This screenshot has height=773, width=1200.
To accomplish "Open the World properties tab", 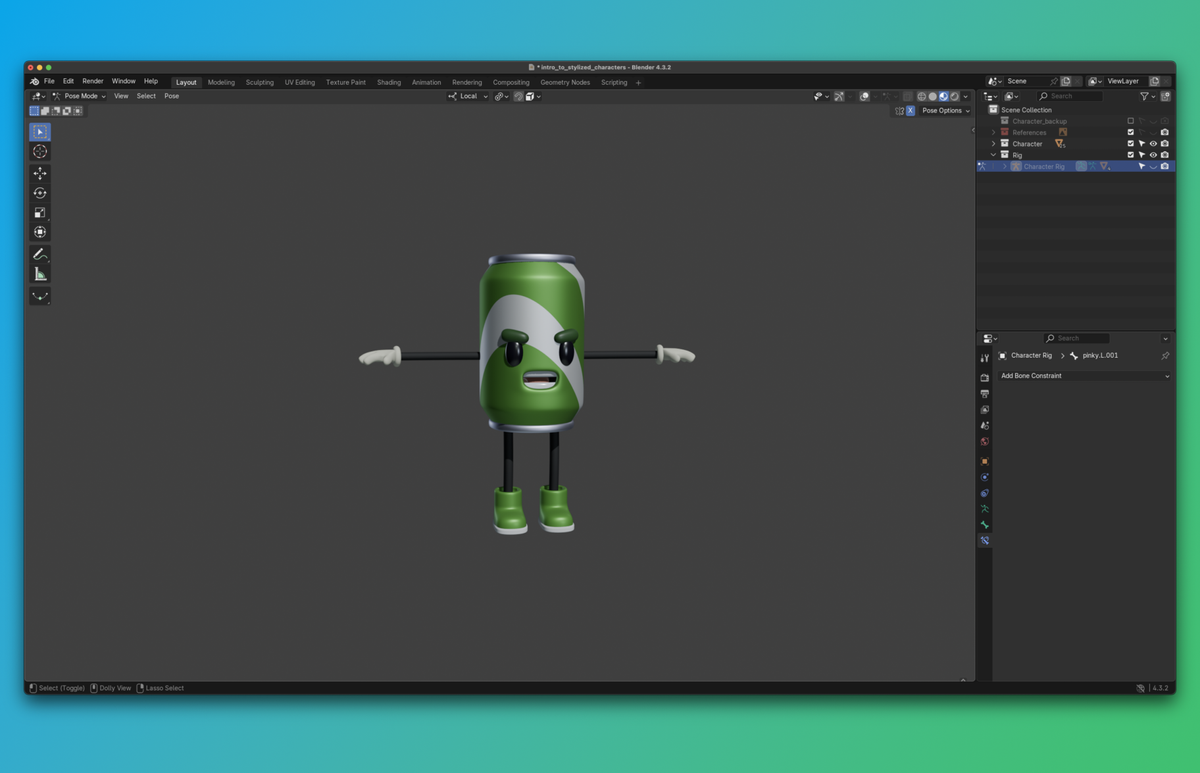I will coord(985,441).
